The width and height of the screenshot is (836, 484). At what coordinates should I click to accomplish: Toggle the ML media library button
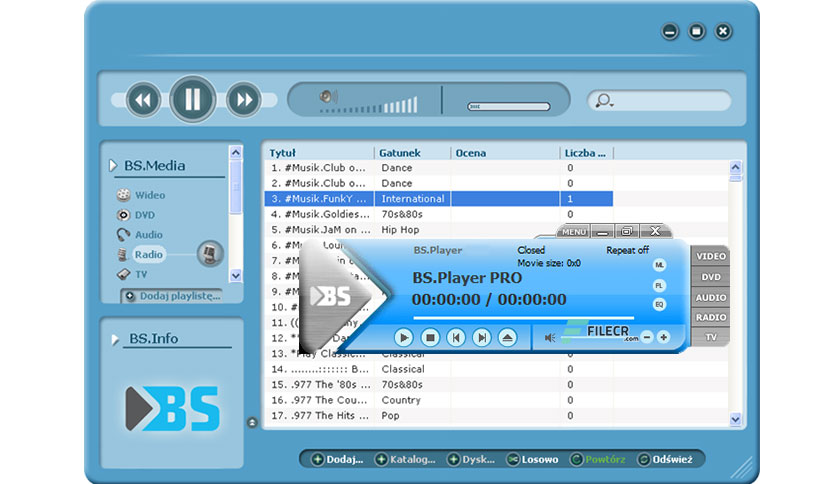(660, 265)
